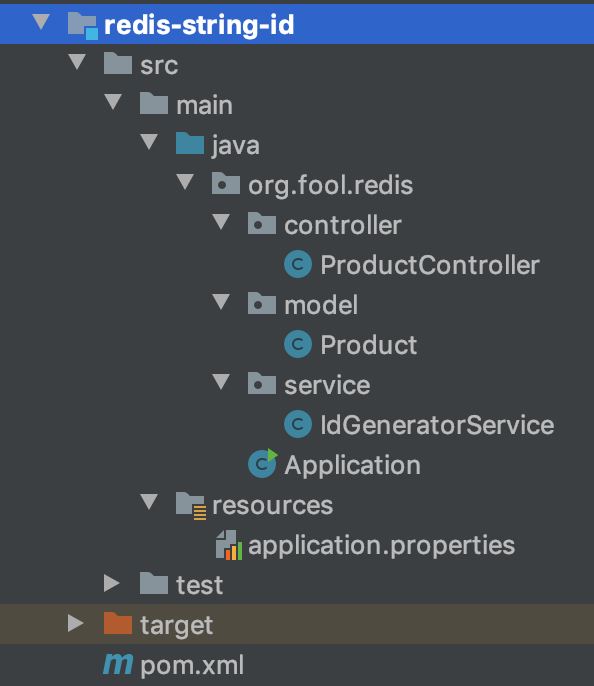Click the orange target folder icon
Image resolution: width=594 pixels, height=686 pixels.
(118, 623)
